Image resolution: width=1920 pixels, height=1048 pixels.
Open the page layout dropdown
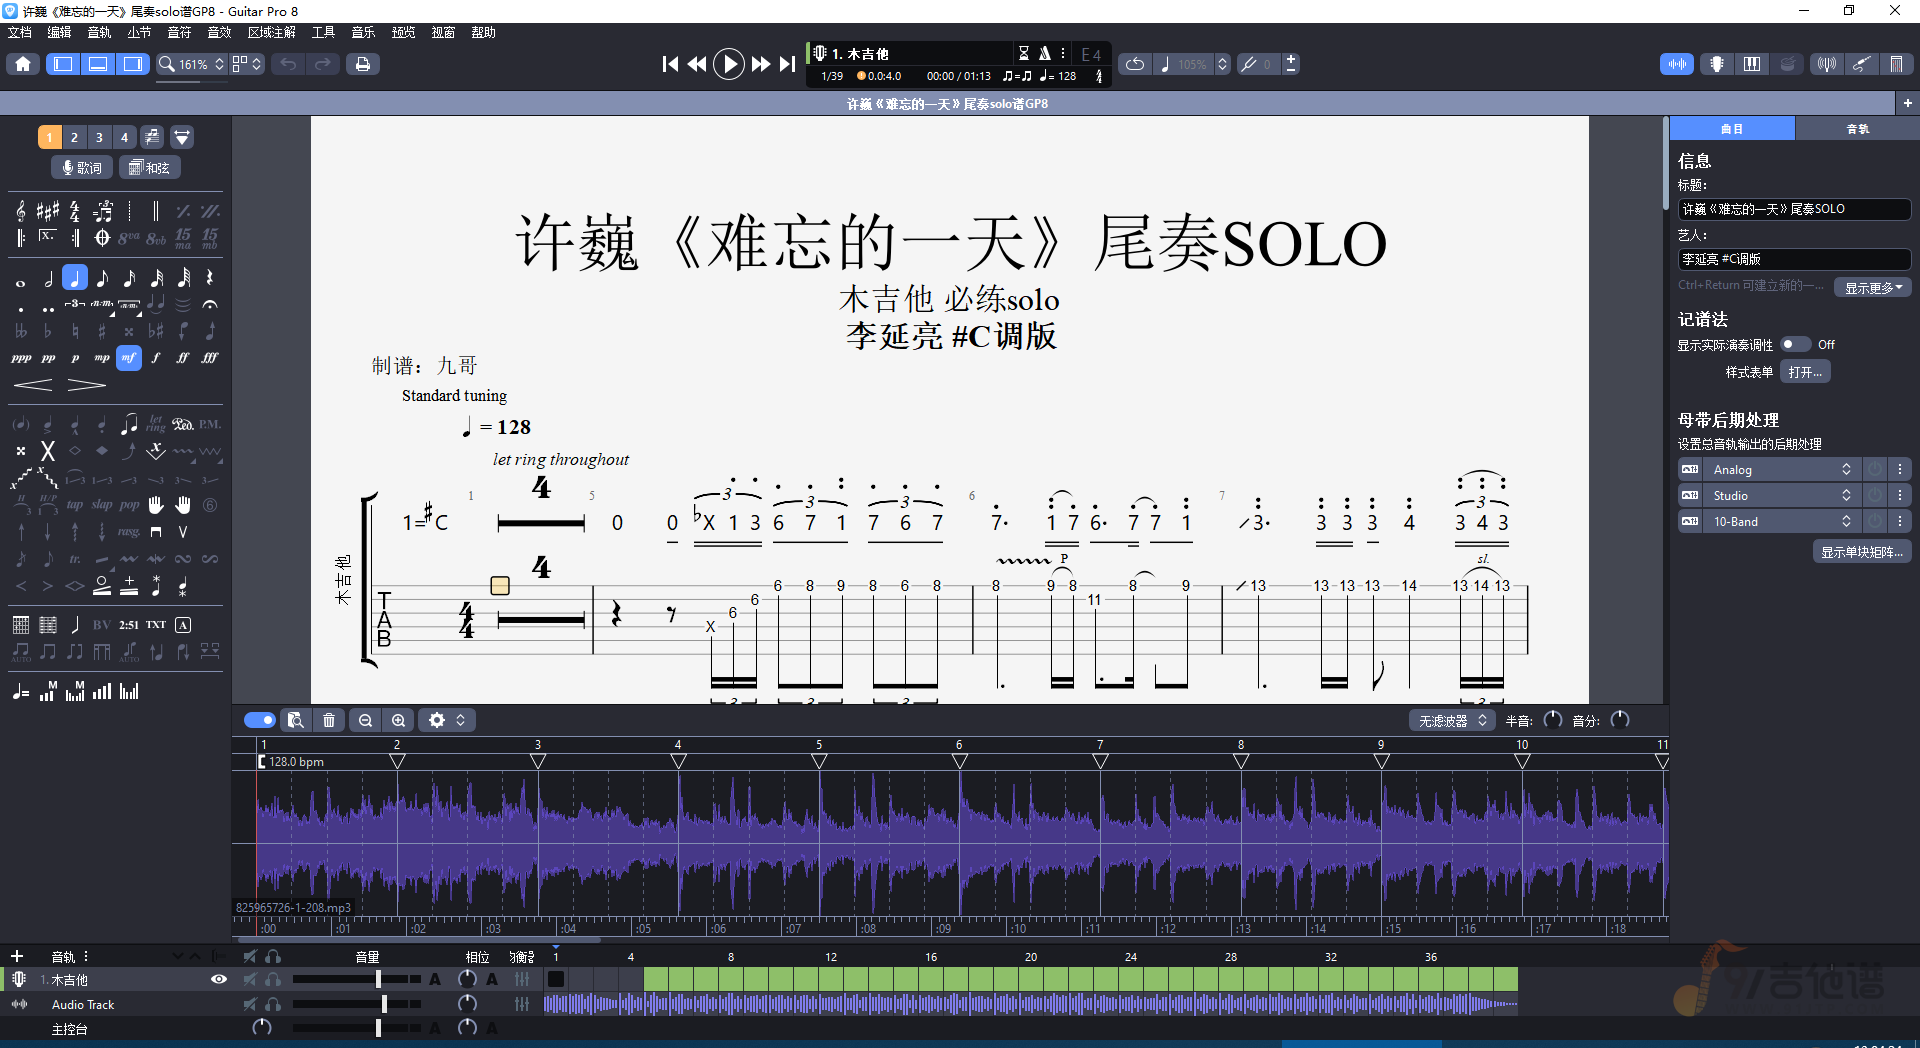(247, 64)
